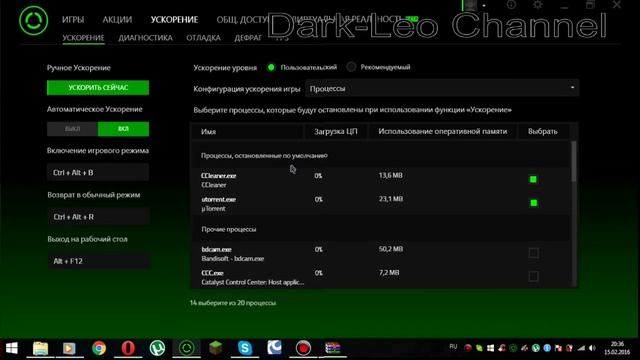
Task: Open dropdown arrow beside user avatar
Action: (484, 5)
